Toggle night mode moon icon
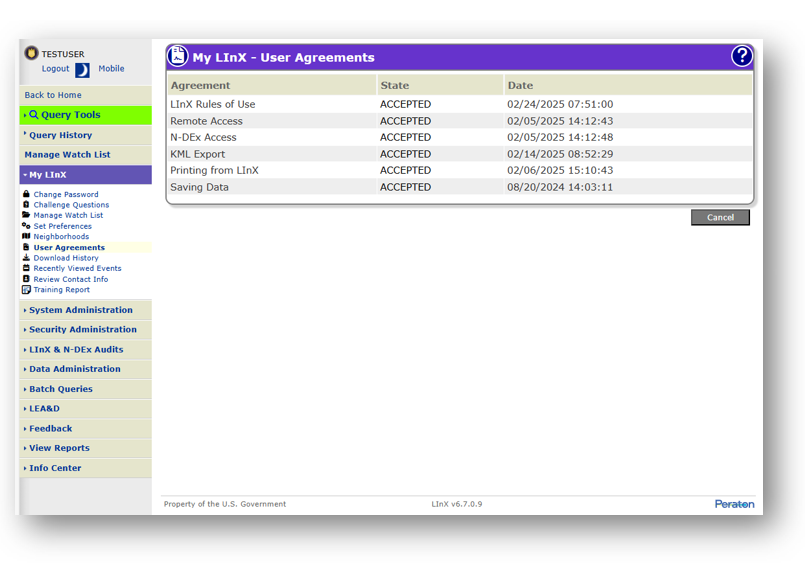Image resolution: width=805 pixels, height=563 pixels. click(82, 70)
